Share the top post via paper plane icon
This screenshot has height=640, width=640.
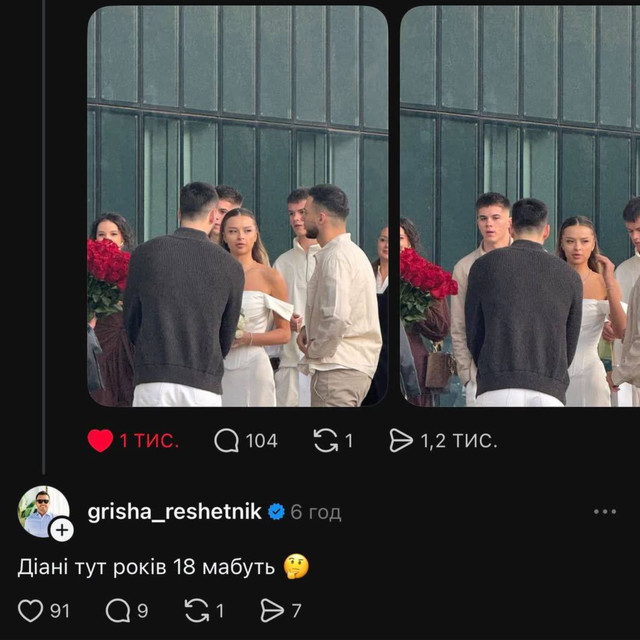coord(401,441)
